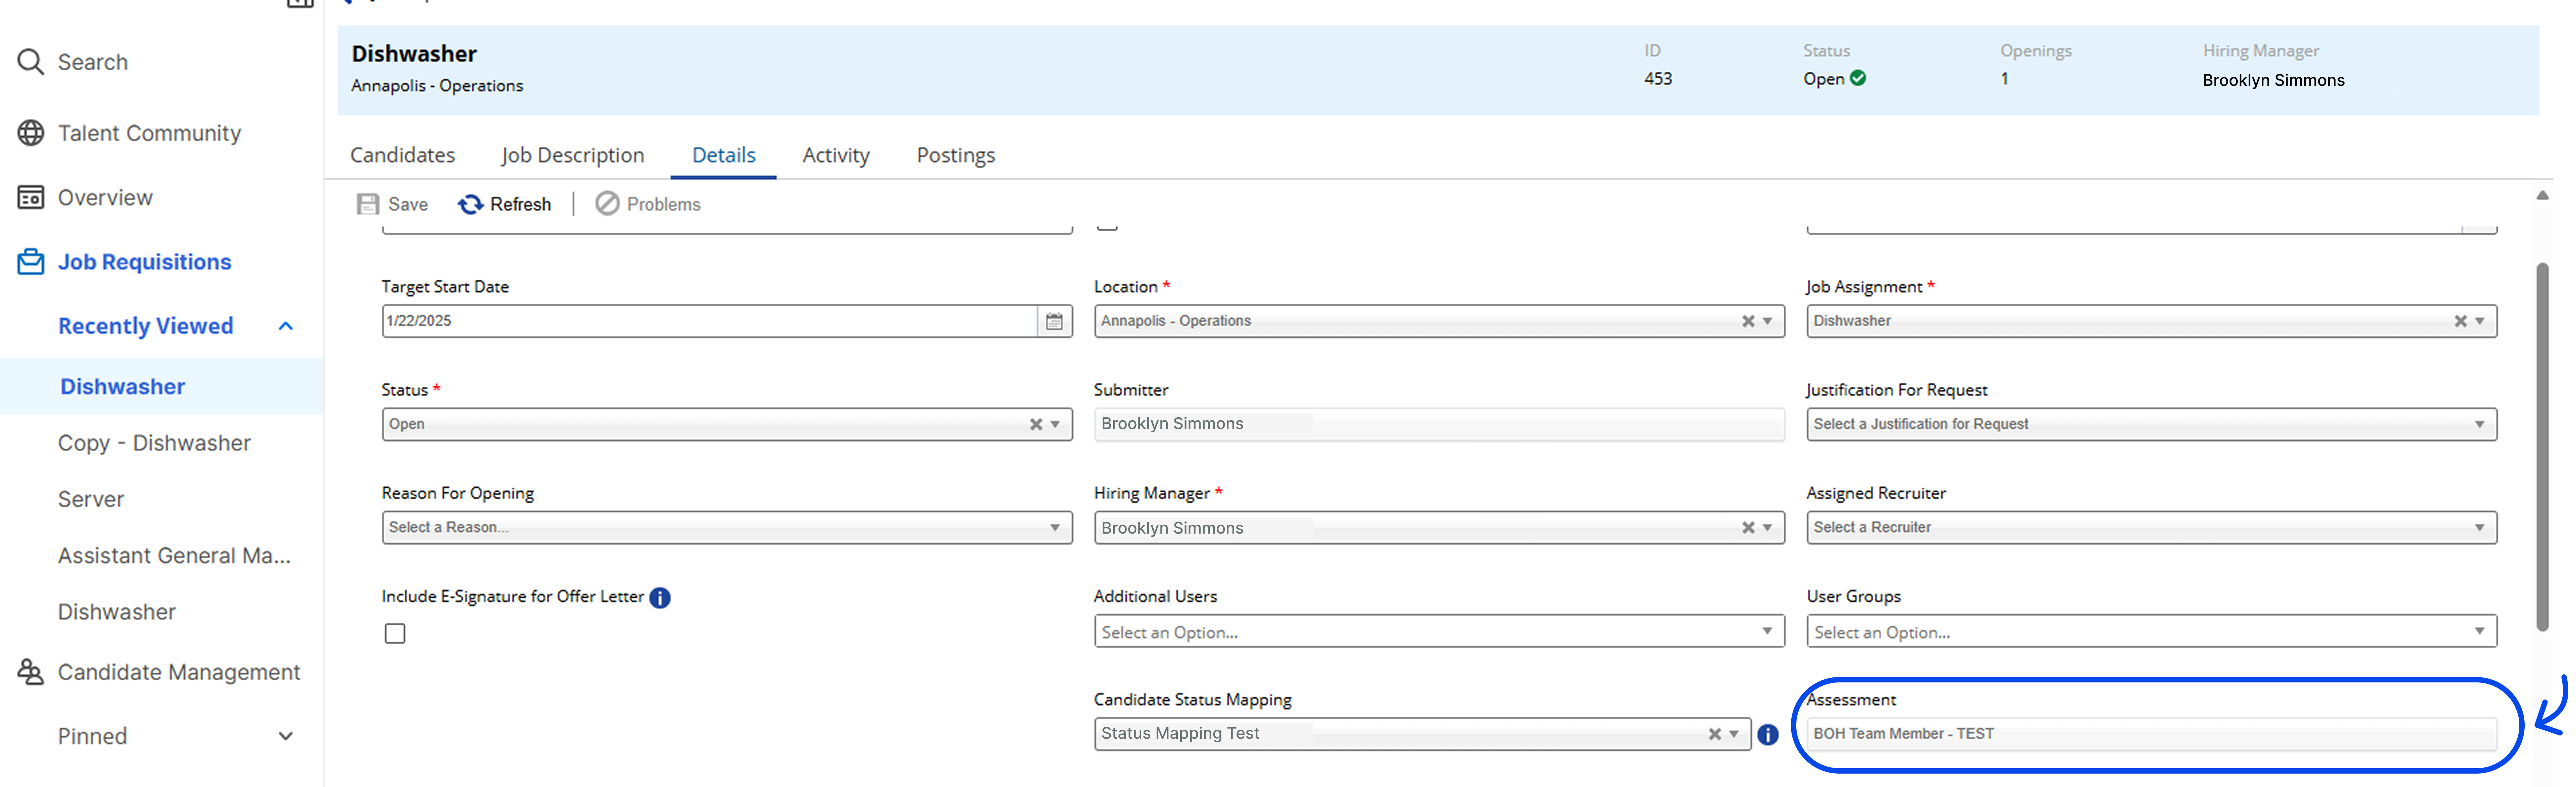Screen dimensions: 2576x787
Task: Switch to the Activity tab
Action: click(836, 155)
